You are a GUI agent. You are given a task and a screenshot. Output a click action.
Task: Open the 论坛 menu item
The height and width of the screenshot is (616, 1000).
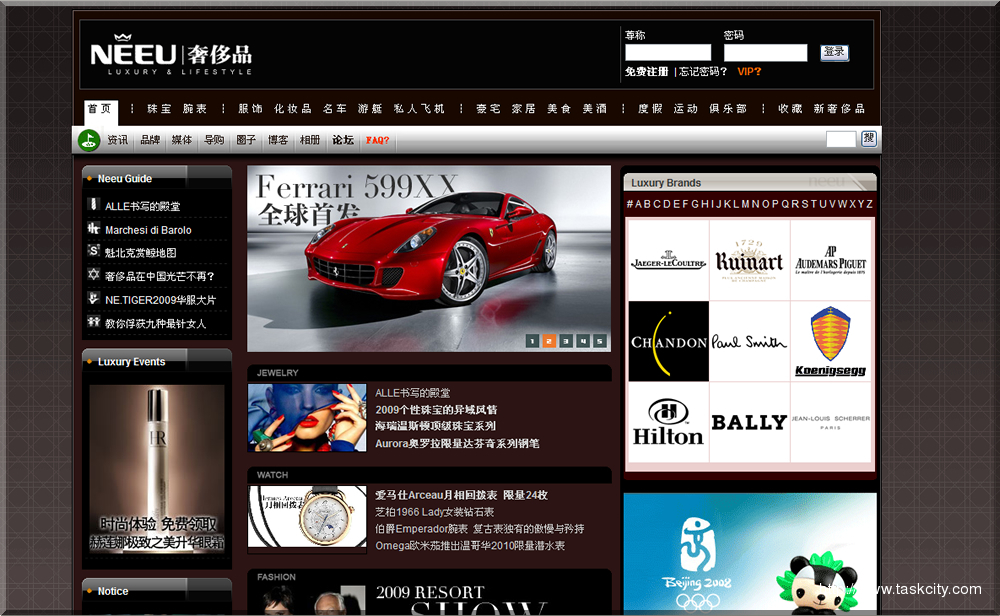coord(343,140)
